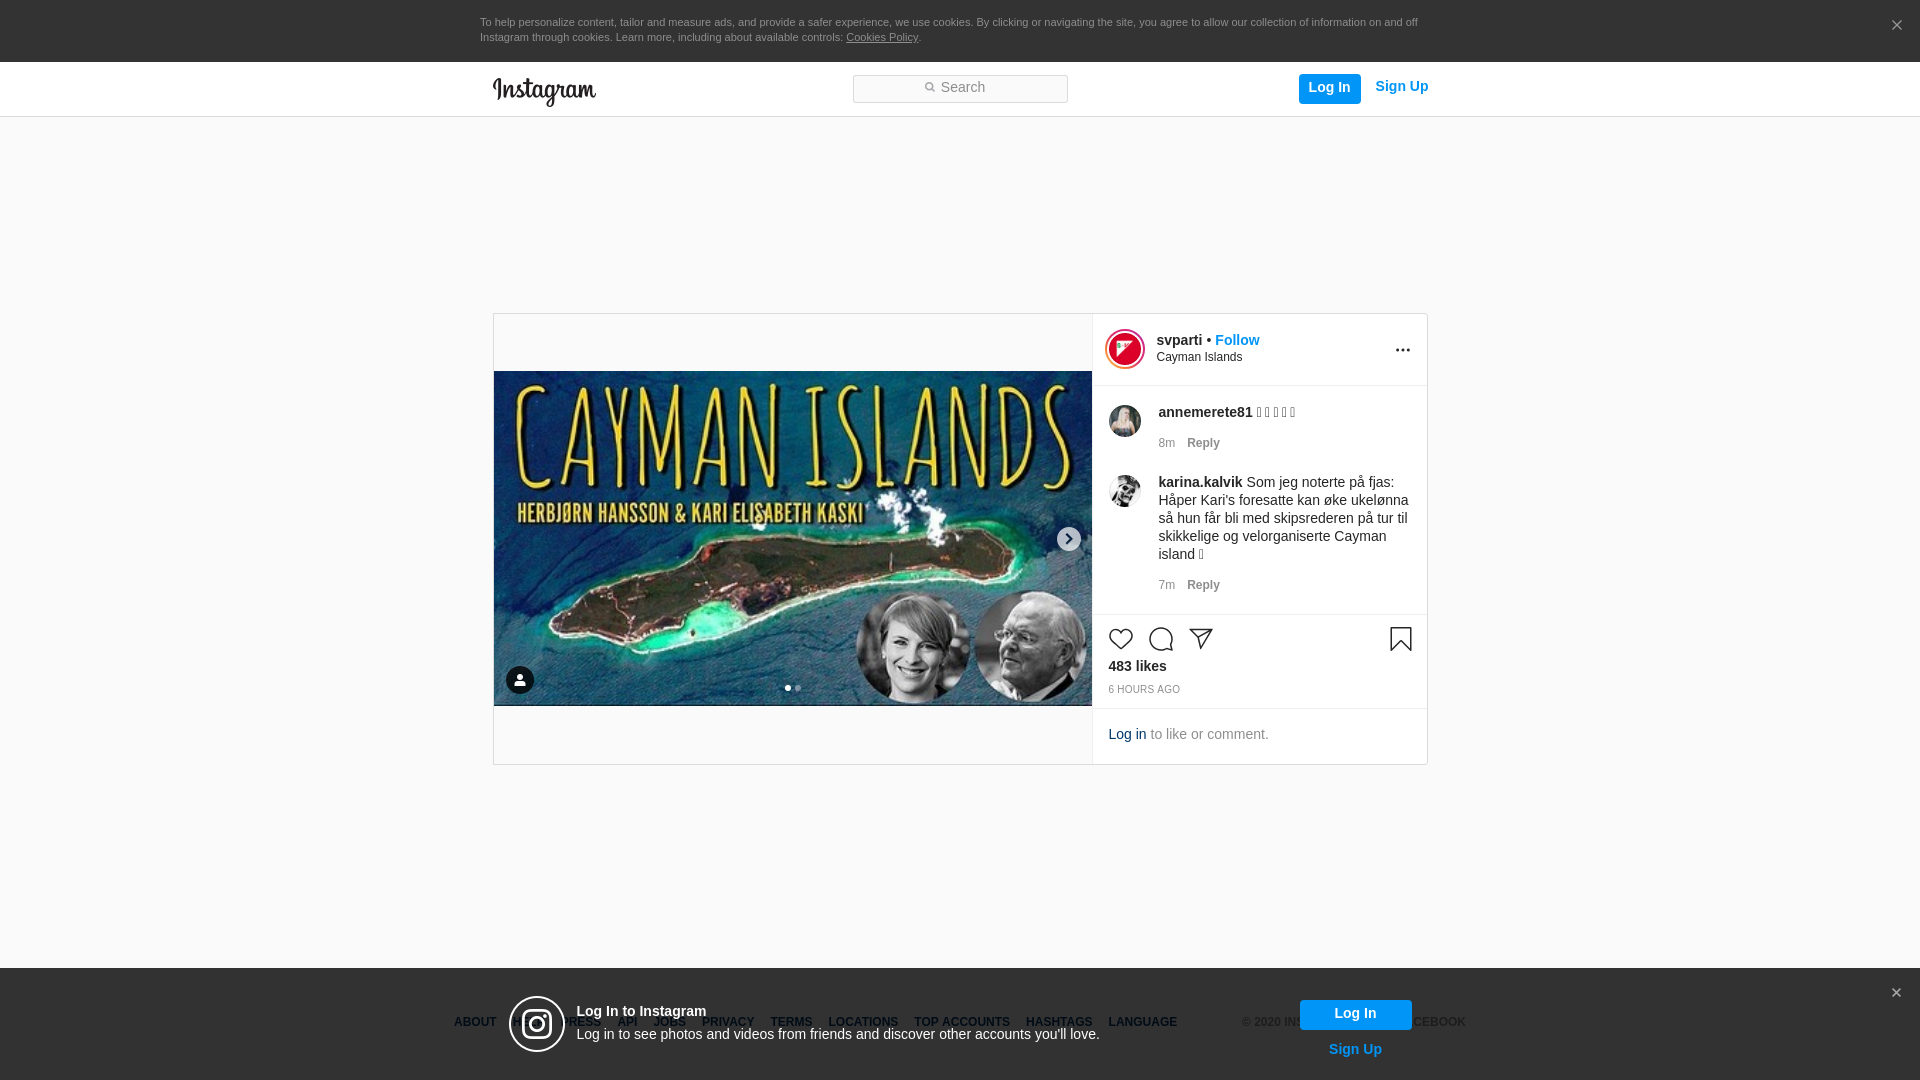Open LOCATIONS footer link
The height and width of the screenshot is (1080, 1920).
[863, 1022]
